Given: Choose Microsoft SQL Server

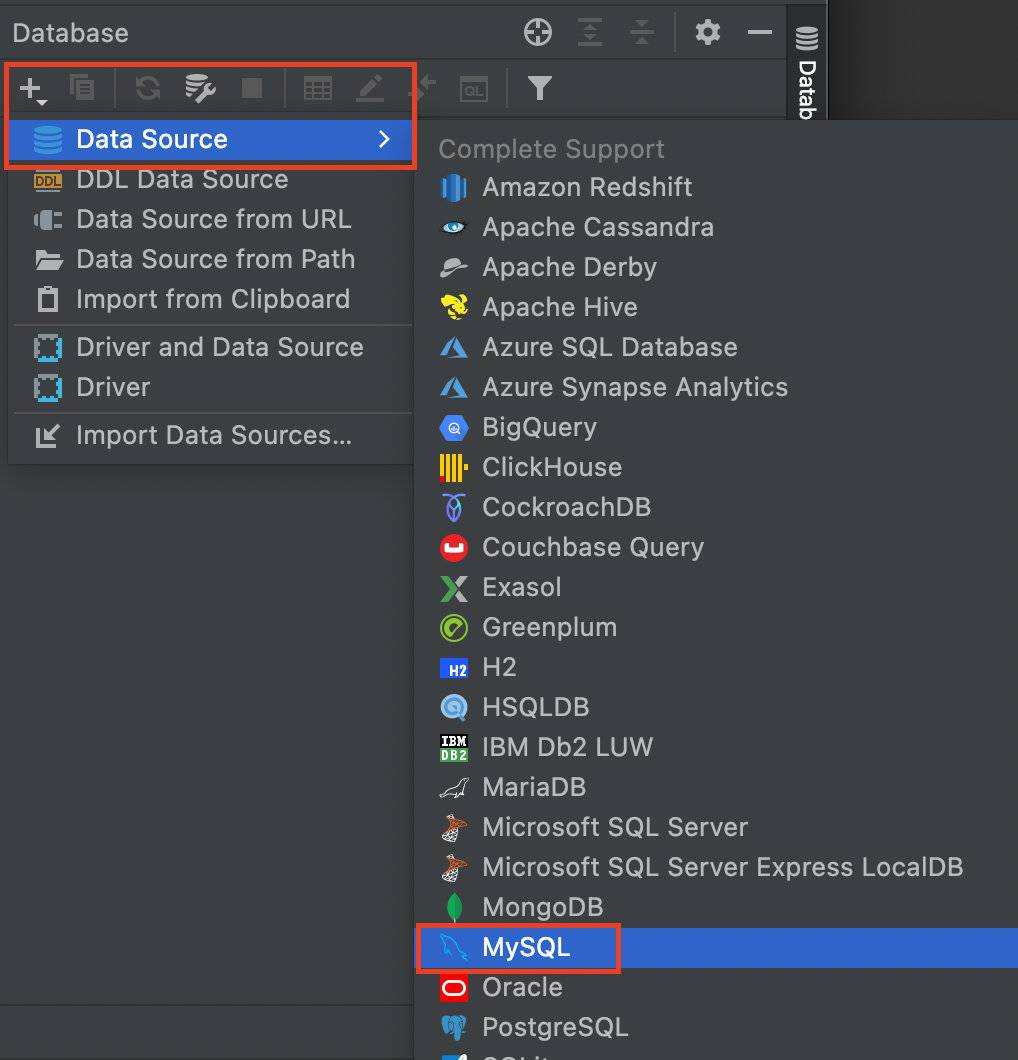Looking at the screenshot, I should coord(717,827).
